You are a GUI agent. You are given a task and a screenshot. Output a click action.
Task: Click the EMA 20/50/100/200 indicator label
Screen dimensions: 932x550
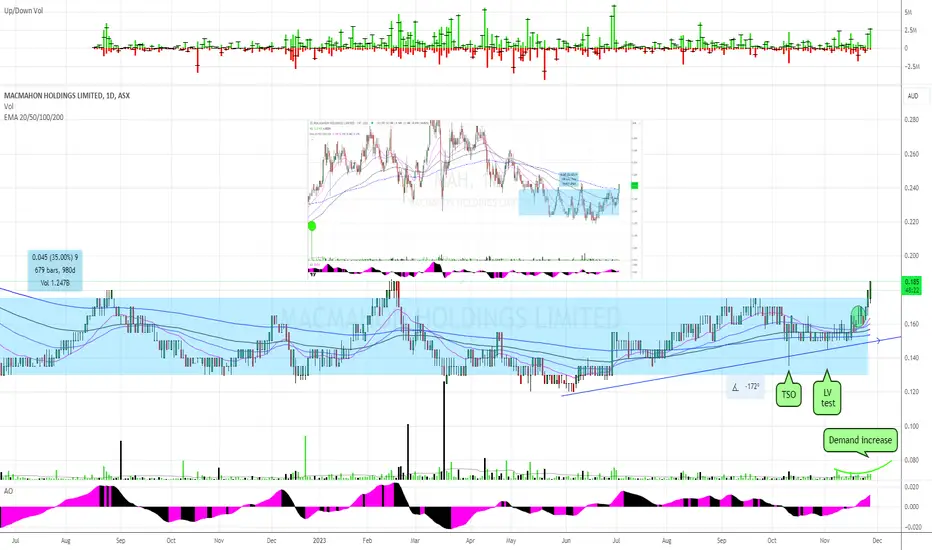[x=33, y=117]
